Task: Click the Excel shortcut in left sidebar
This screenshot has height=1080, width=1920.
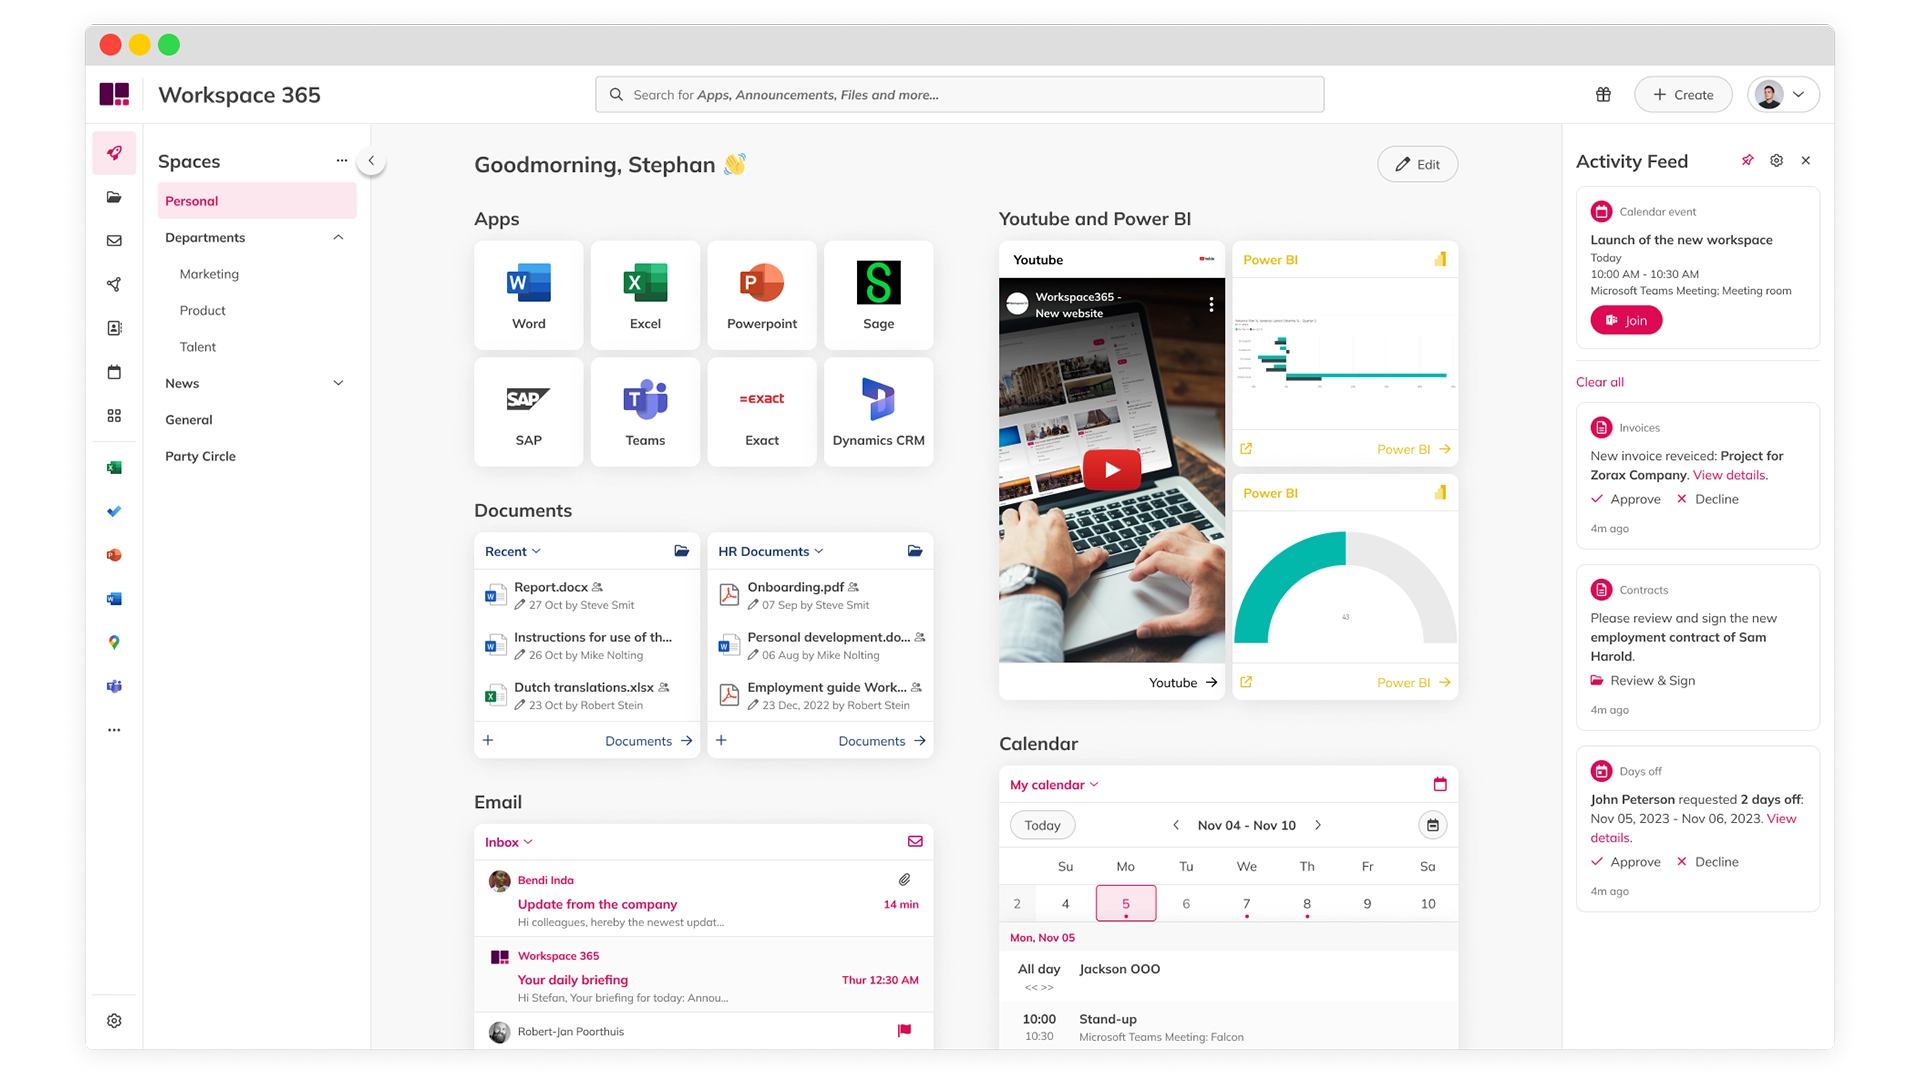Action: 114,467
